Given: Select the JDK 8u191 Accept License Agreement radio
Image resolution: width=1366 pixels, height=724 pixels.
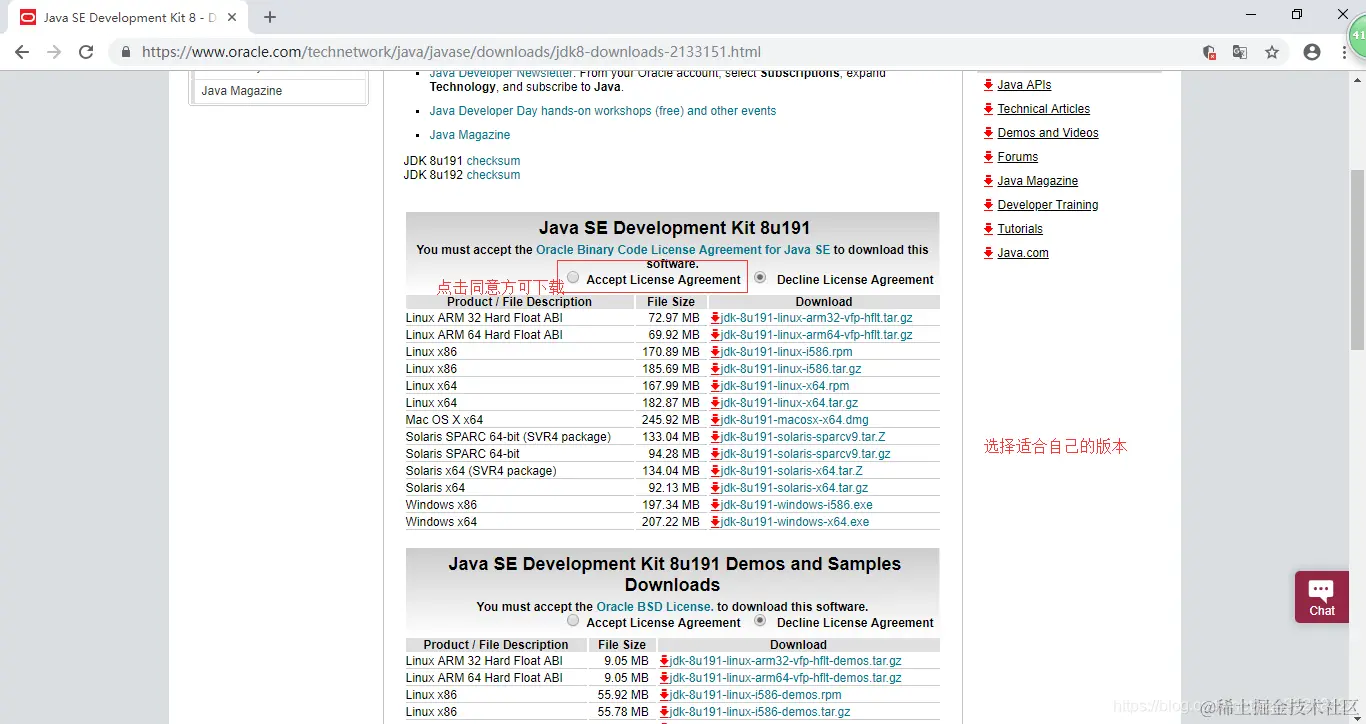Looking at the screenshot, I should (573, 278).
